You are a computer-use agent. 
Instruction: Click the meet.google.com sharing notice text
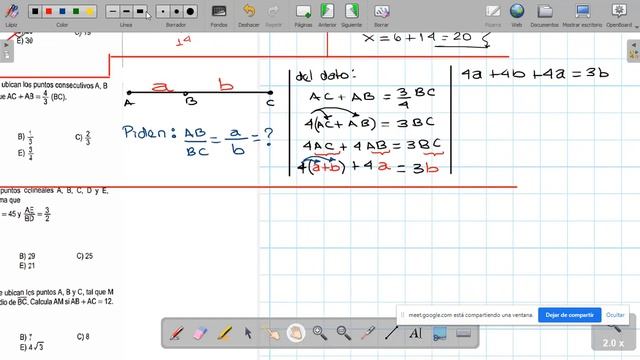pyautogui.click(x=471, y=315)
